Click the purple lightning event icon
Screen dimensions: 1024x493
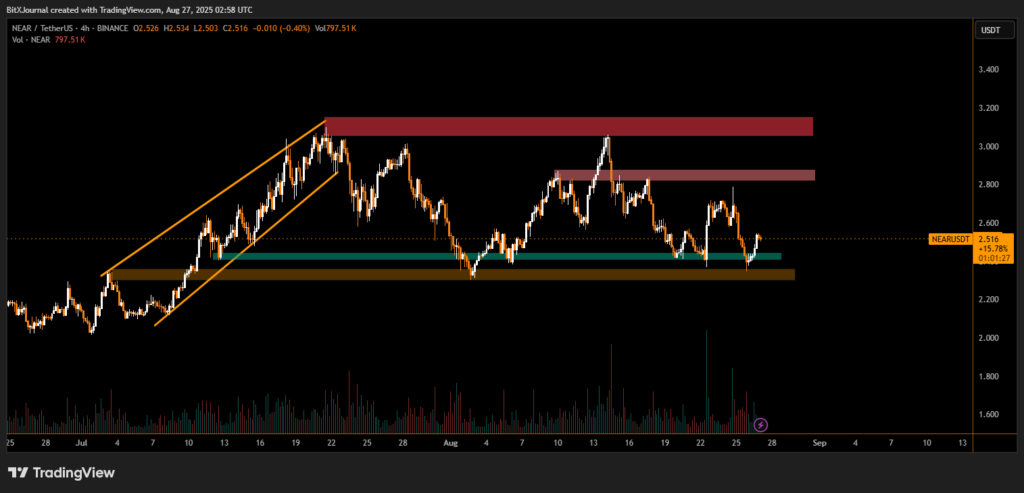point(760,425)
